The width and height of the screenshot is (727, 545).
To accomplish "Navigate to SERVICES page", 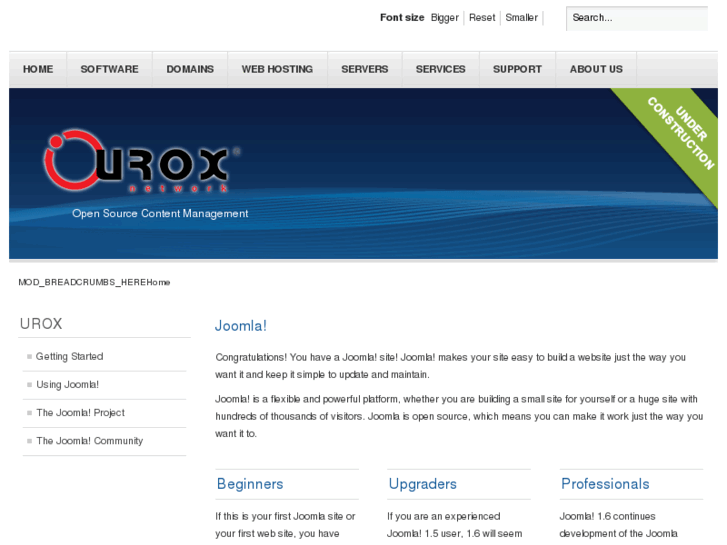I will pos(440,69).
